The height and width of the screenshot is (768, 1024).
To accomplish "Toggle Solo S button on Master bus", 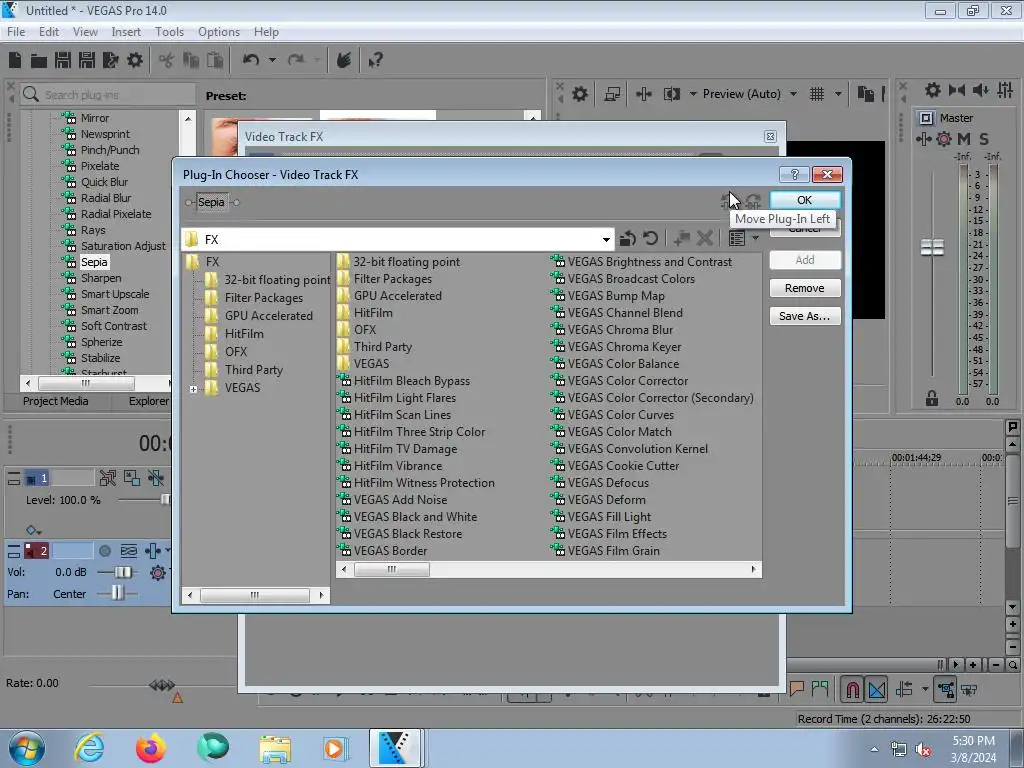I will tap(984, 138).
